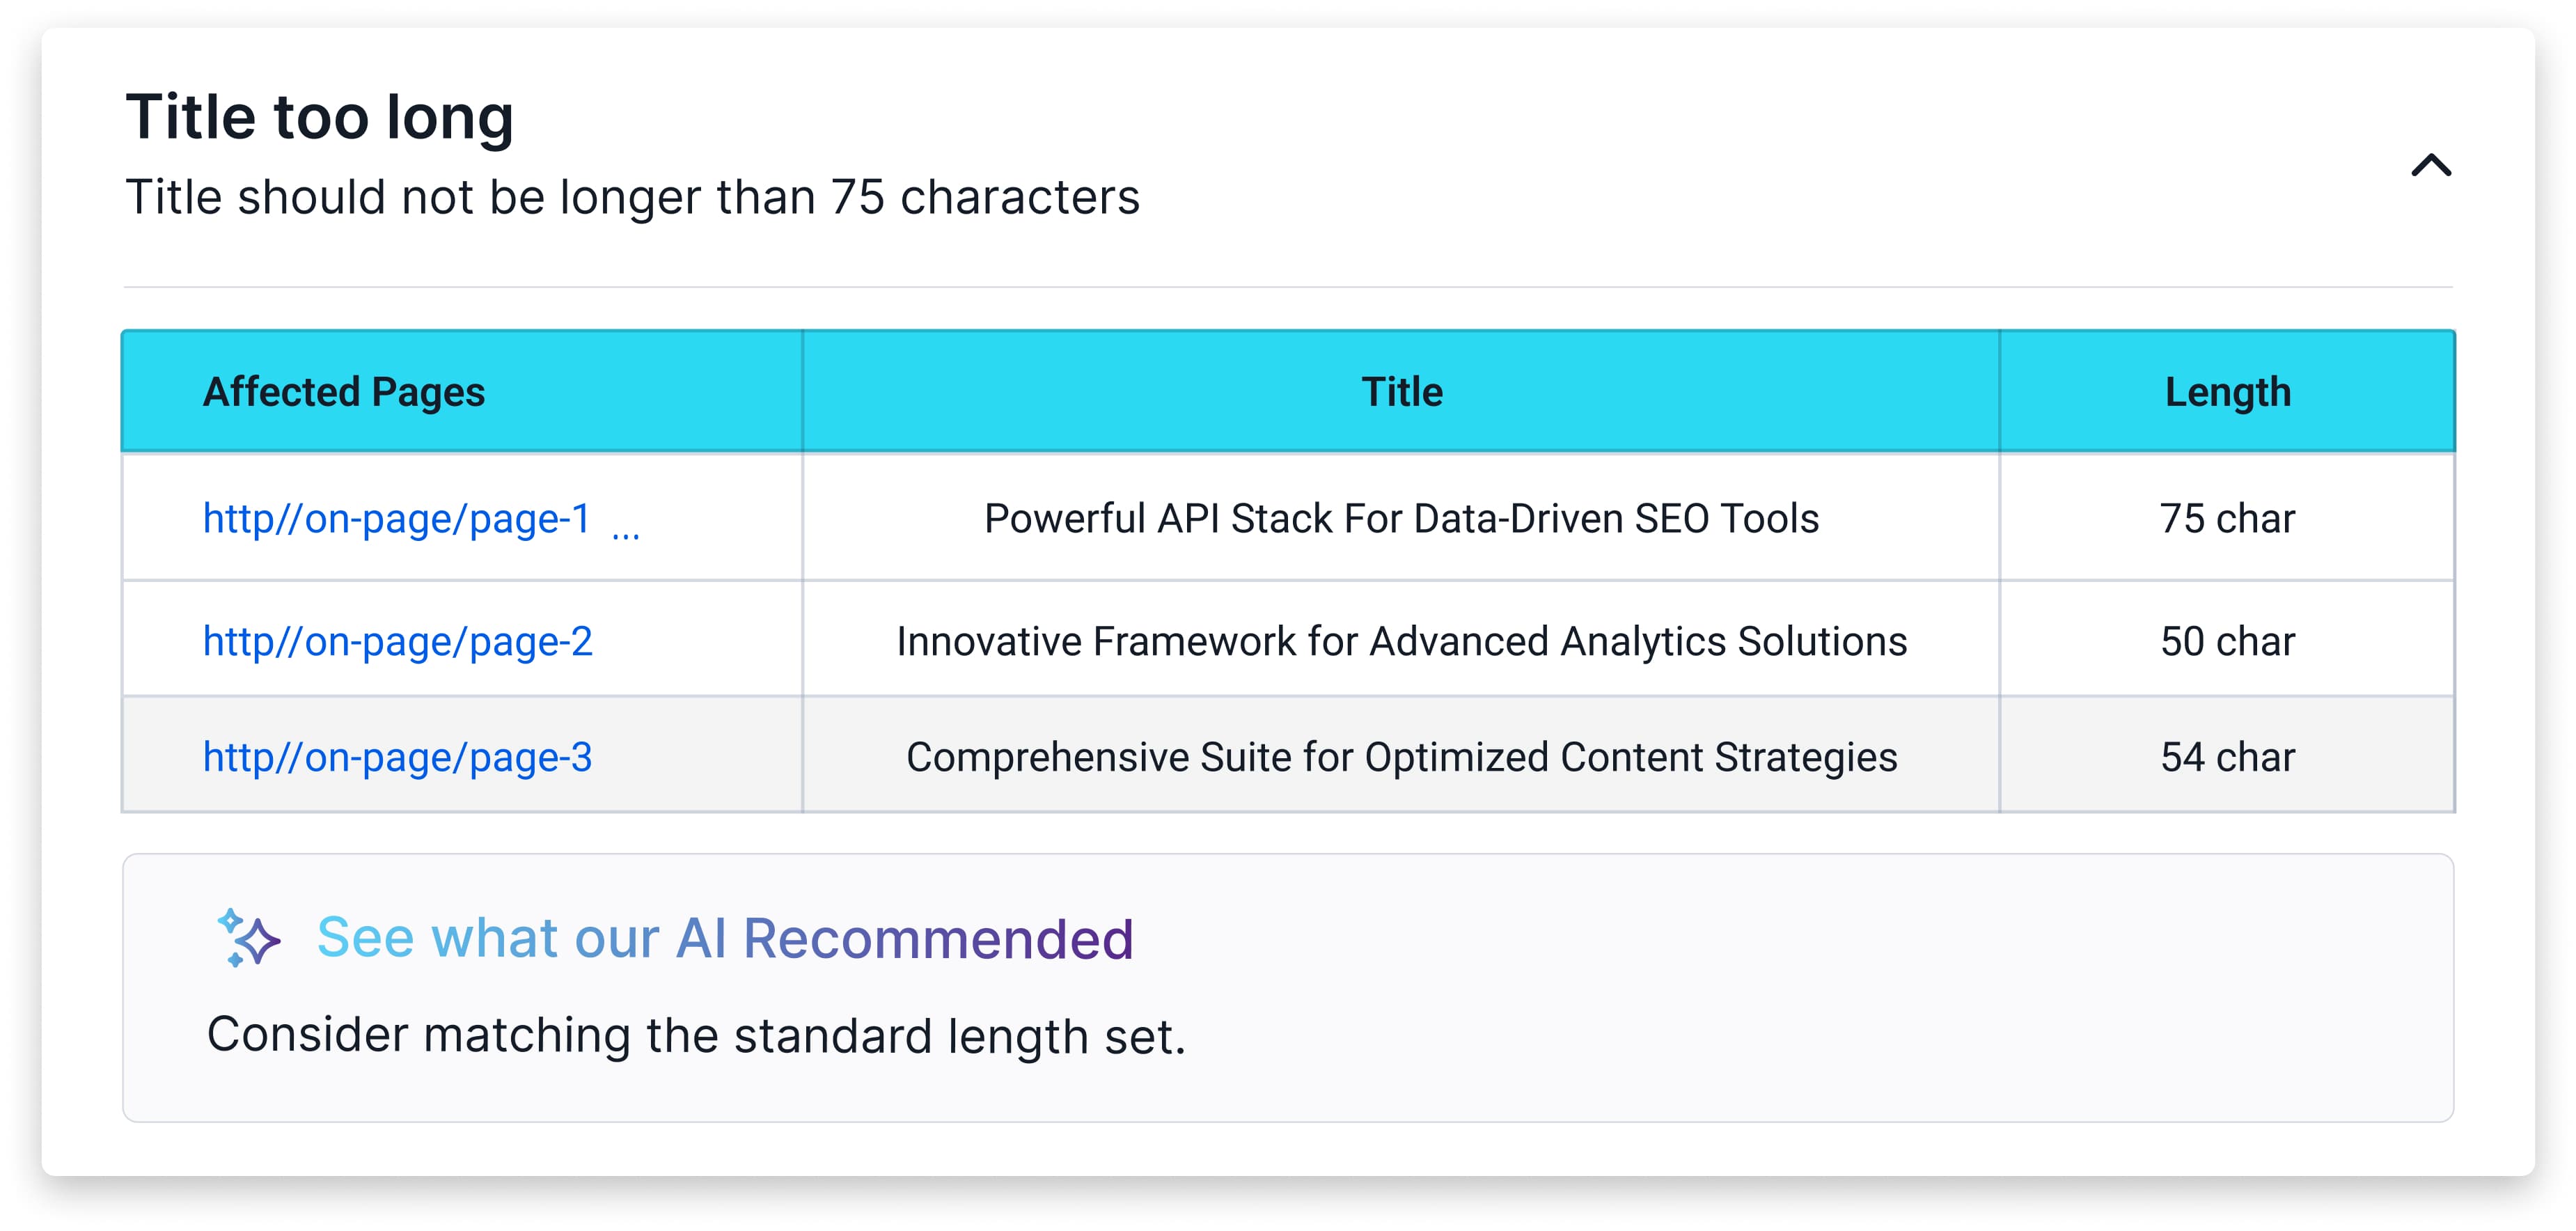Click the 75 char length cell
Screen dimensions: 2576x1231
(x=2227, y=519)
